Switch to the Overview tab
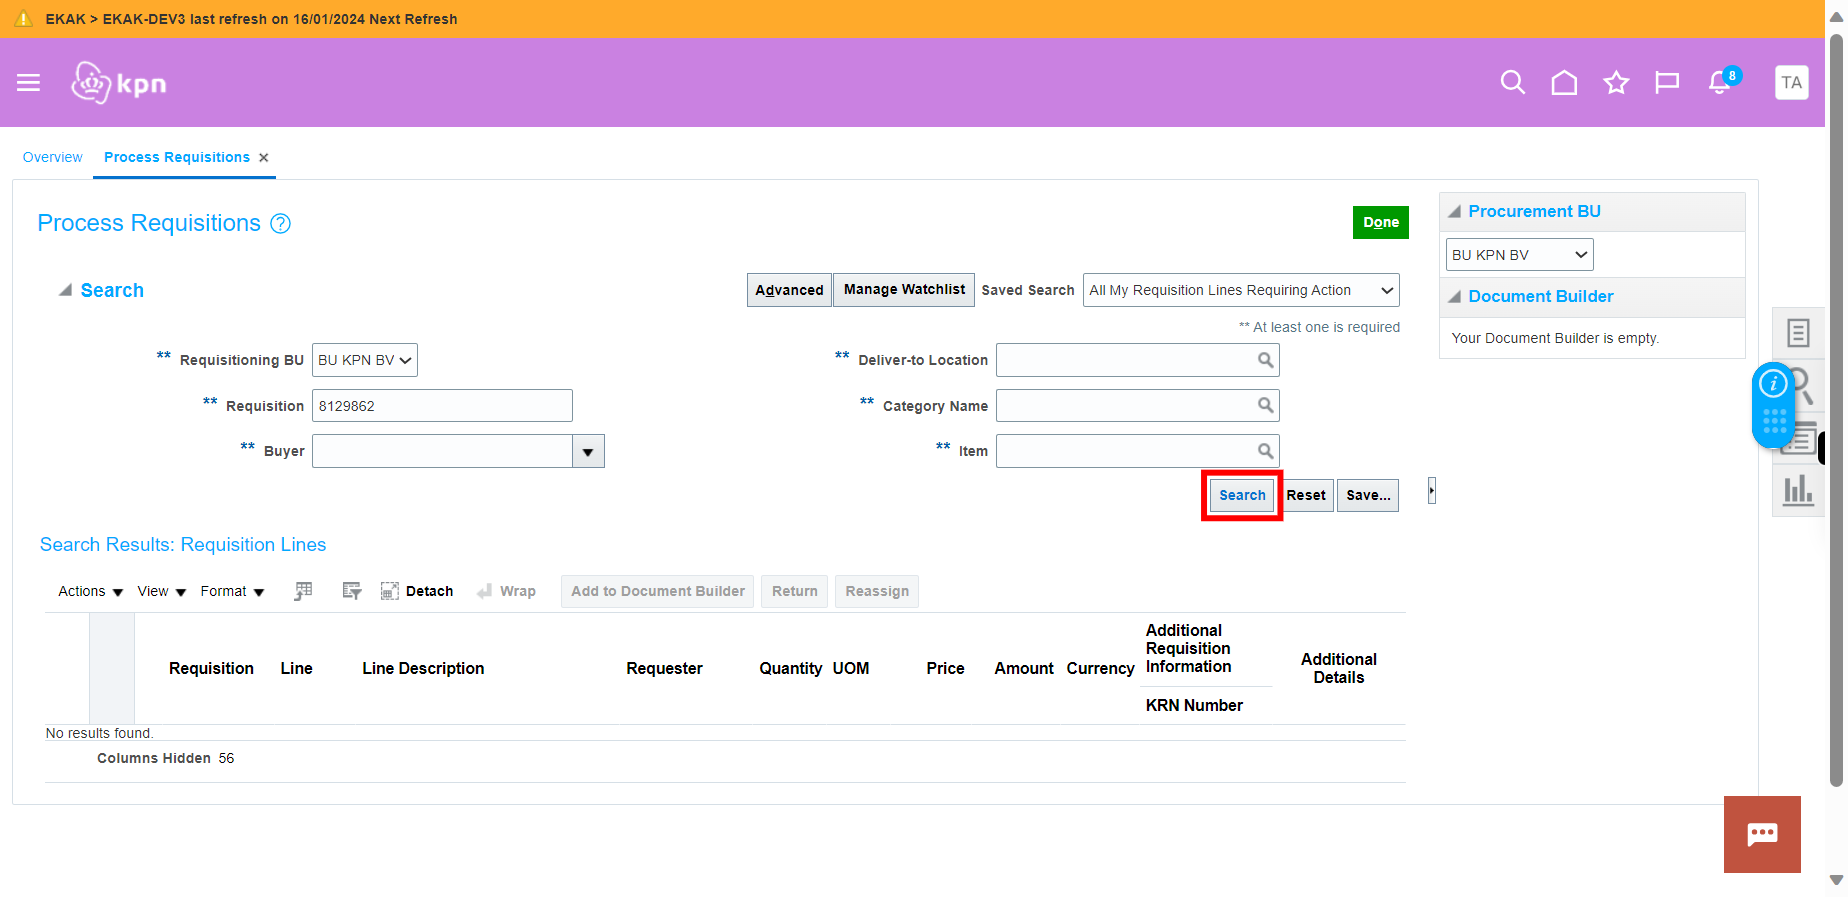This screenshot has width=1848, height=897. tap(53, 157)
